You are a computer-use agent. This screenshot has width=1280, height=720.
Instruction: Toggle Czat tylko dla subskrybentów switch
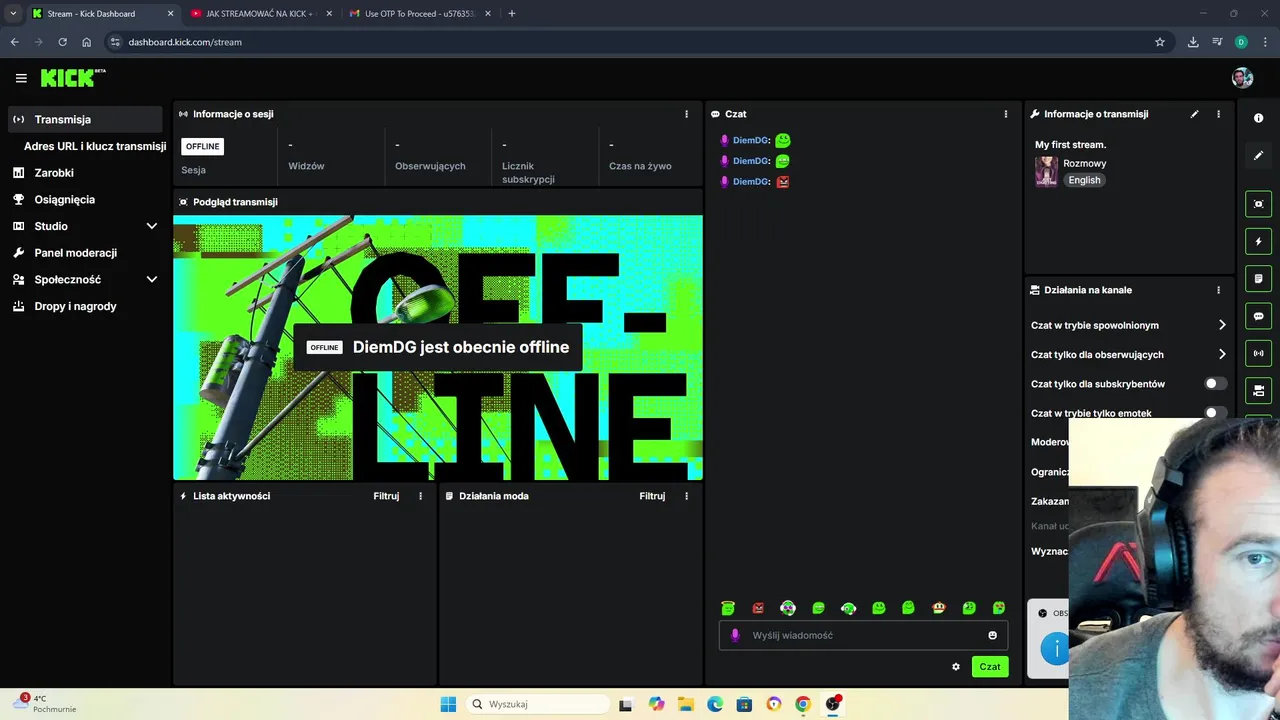1215,384
